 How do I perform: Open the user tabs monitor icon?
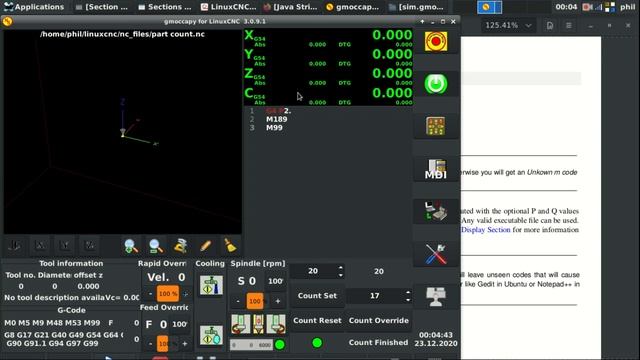coord(436,296)
